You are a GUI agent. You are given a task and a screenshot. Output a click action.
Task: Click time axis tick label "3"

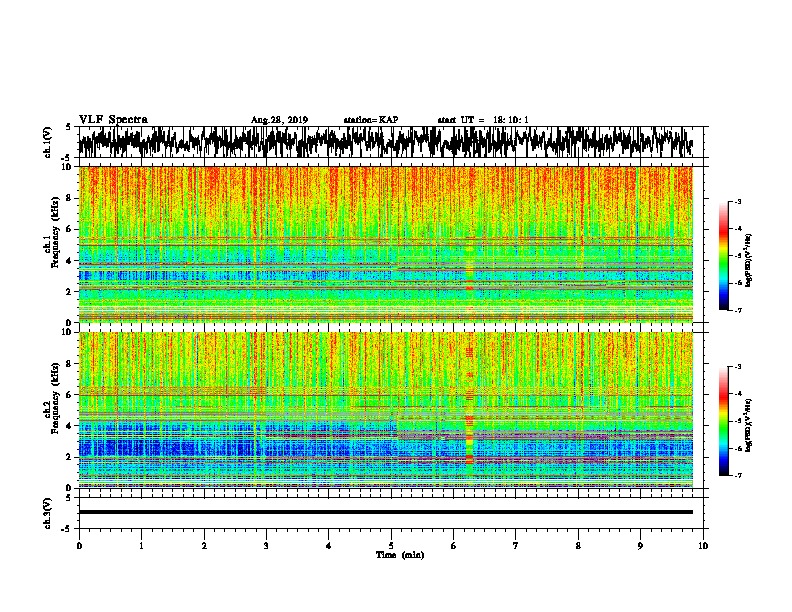click(x=266, y=546)
